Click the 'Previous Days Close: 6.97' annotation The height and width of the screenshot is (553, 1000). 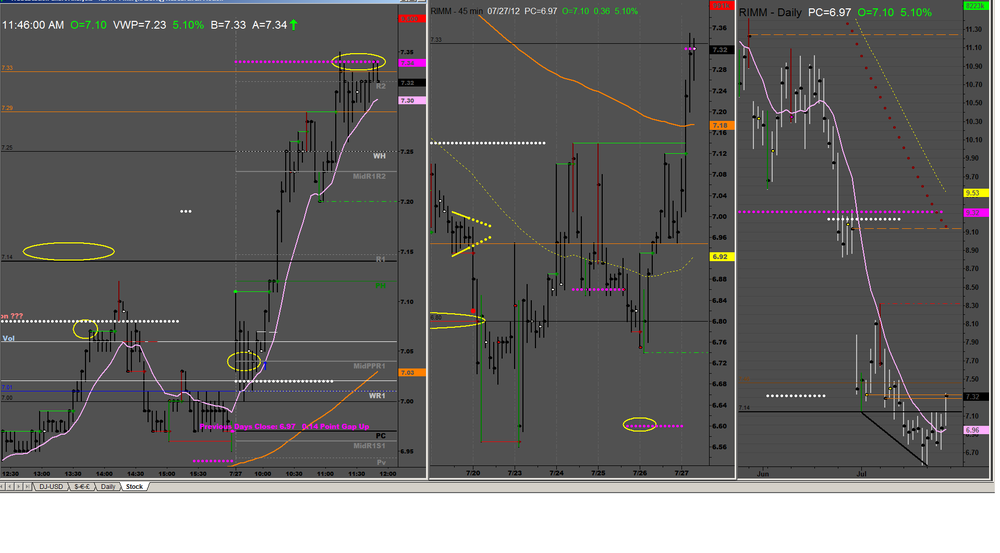pyautogui.click(x=247, y=426)
